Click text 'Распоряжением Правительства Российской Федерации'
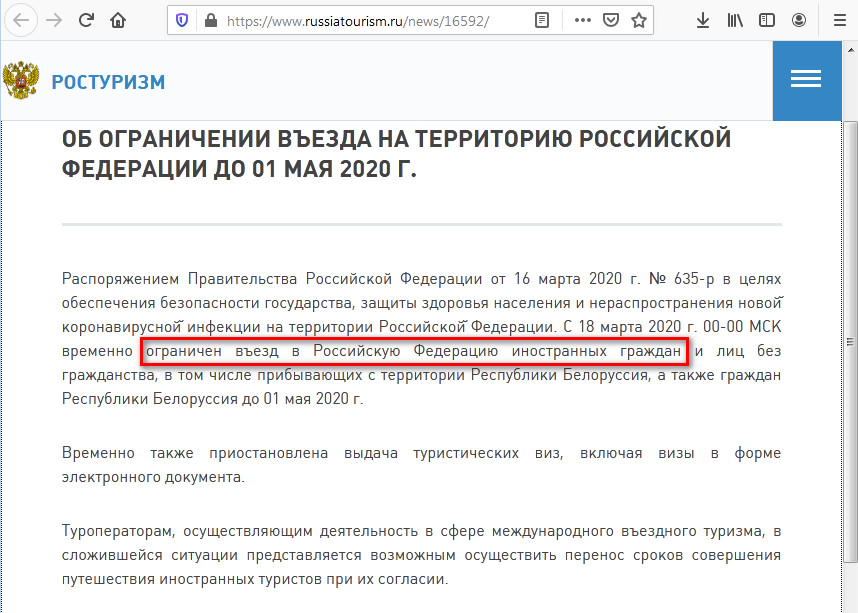Image resolution: width=858 pixels, height=613 pixels. pos(271,279)
